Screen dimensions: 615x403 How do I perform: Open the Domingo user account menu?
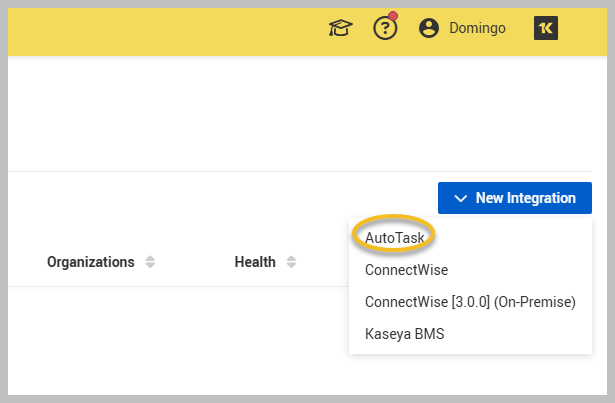click(477, 28)
